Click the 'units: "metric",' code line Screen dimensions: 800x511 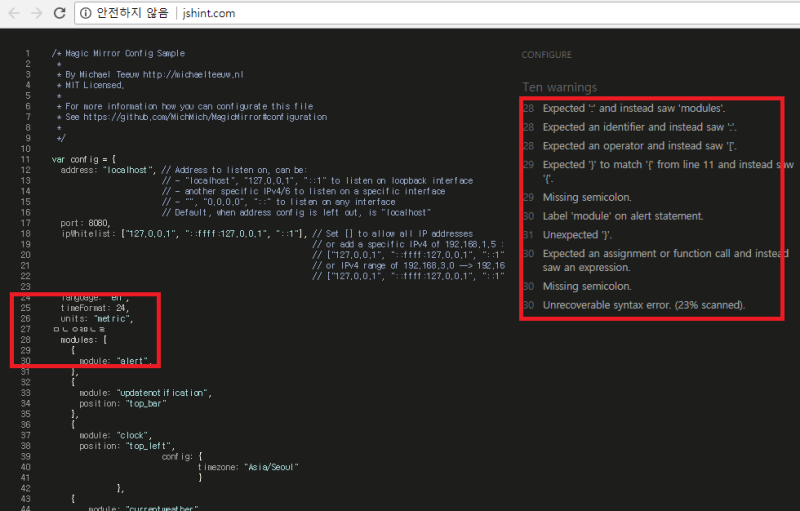pos(96,319)
